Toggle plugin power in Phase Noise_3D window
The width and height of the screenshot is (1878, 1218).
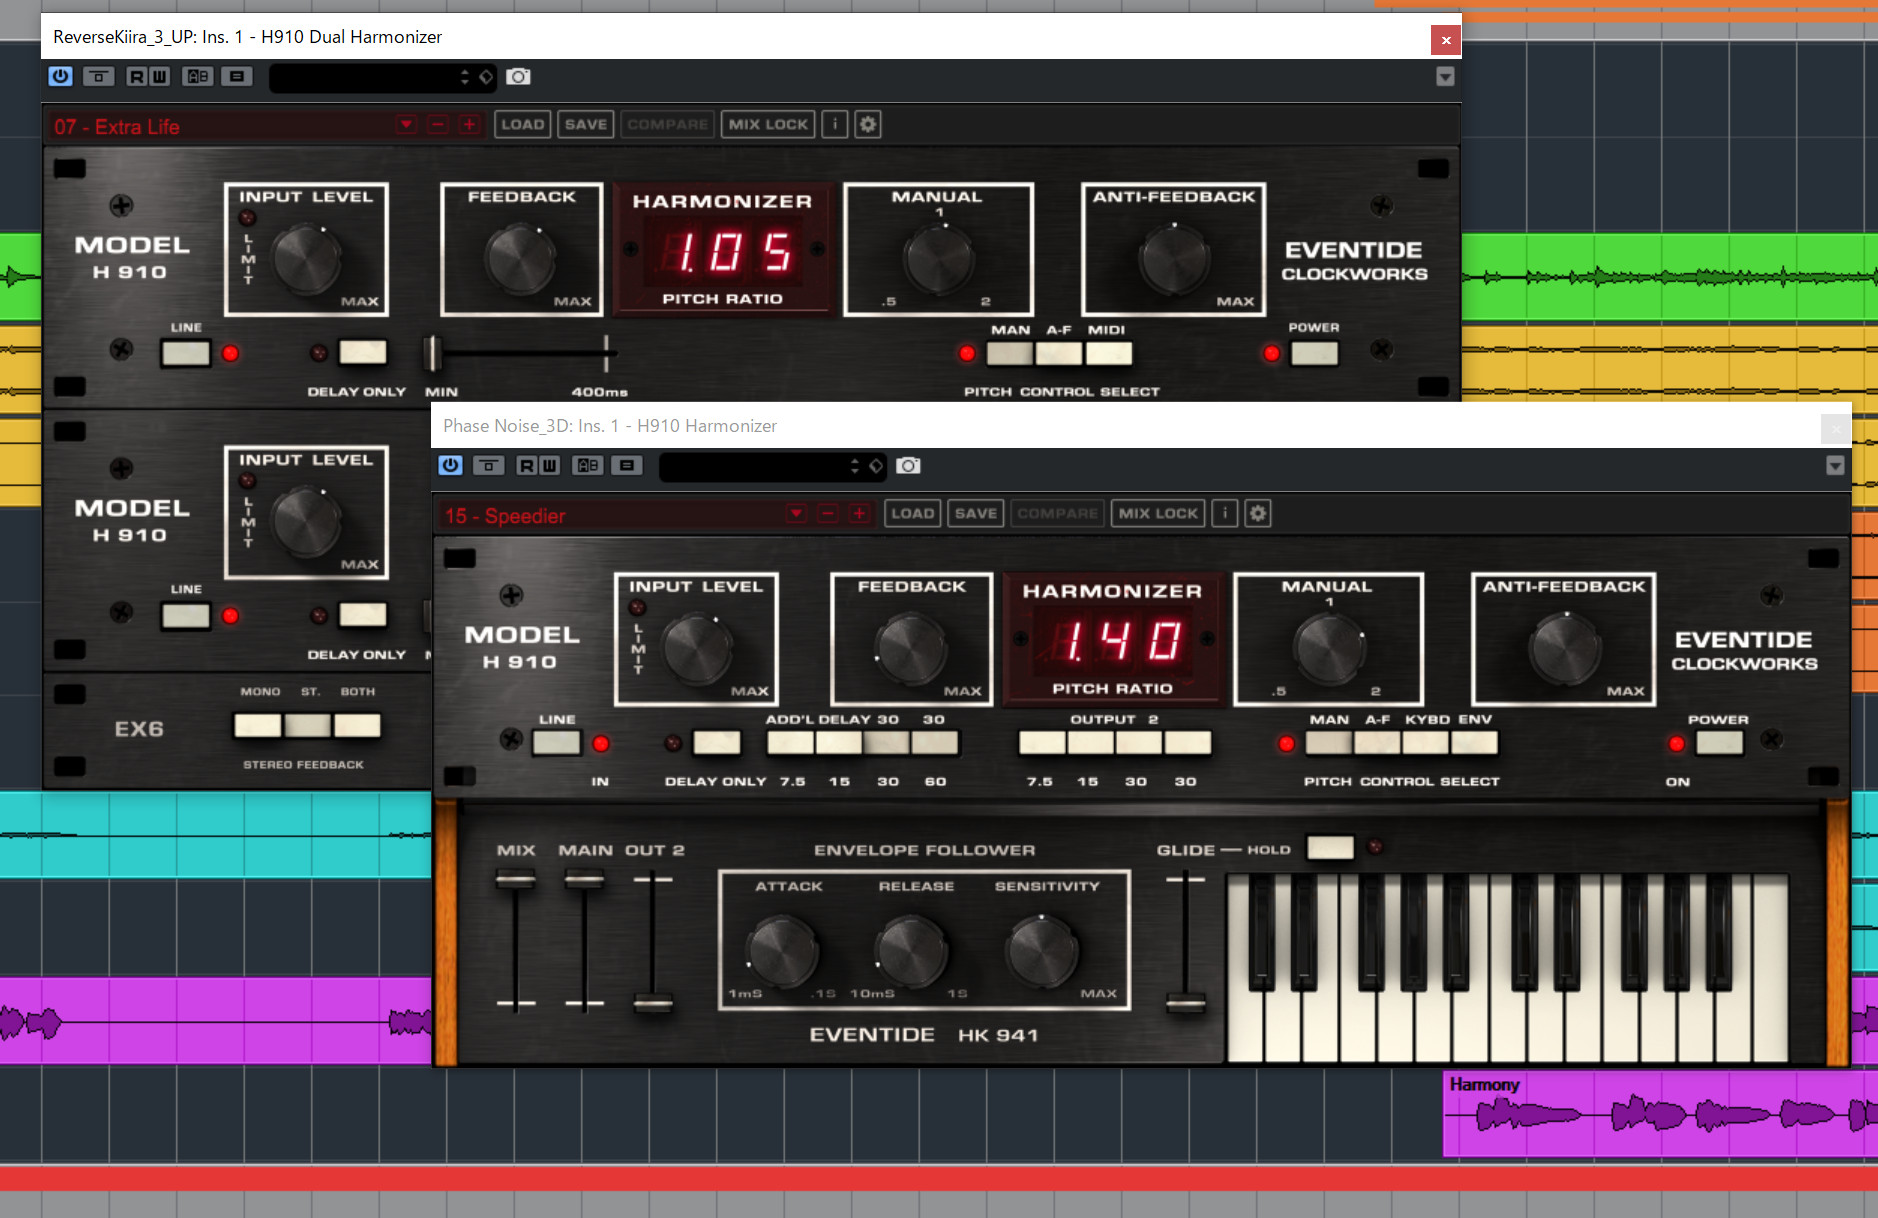tap(450, 466)
